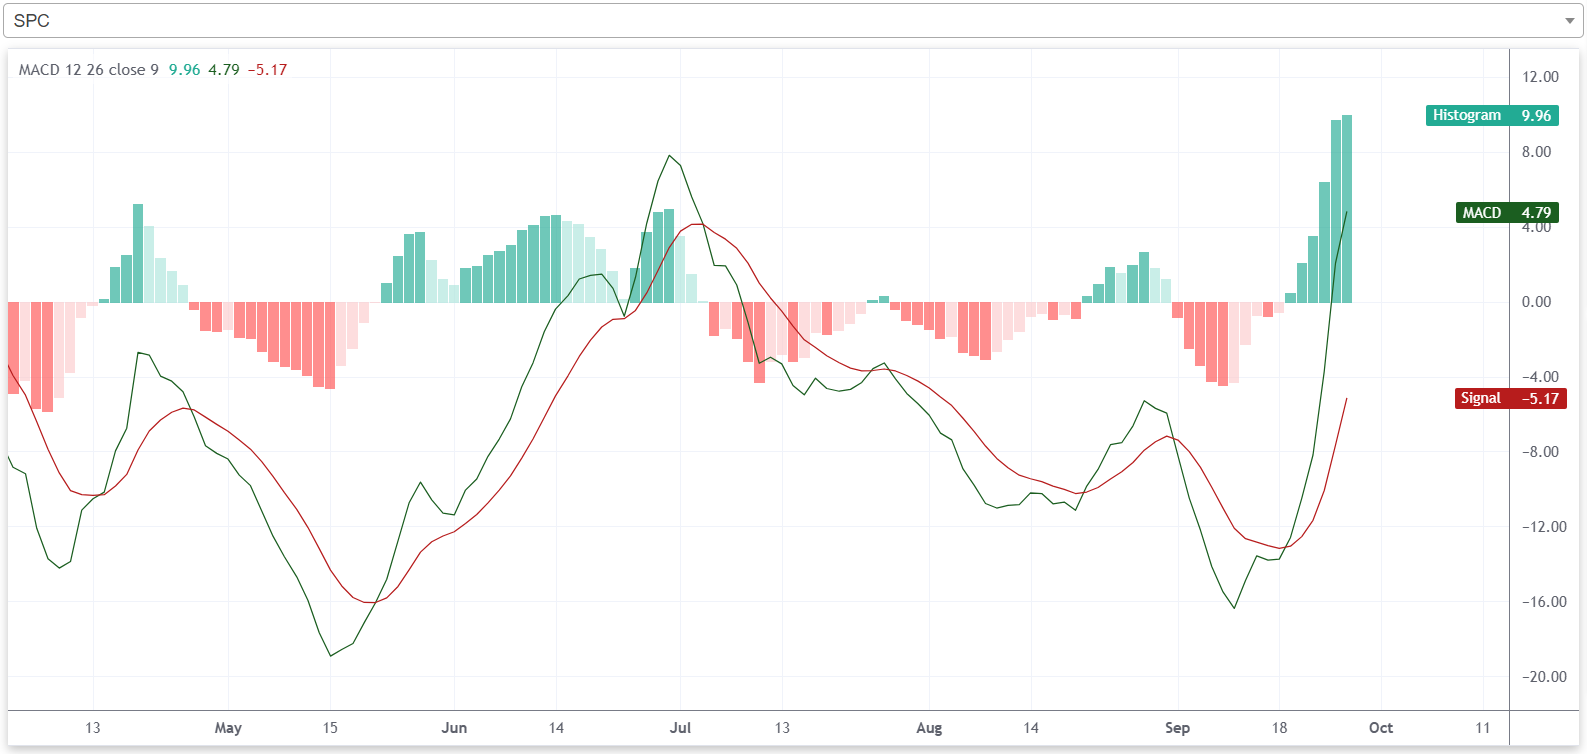Viewport: 1587px width, 754px height.
Task: Click the -20.00 mark on the price scale
Action: 1543,677
